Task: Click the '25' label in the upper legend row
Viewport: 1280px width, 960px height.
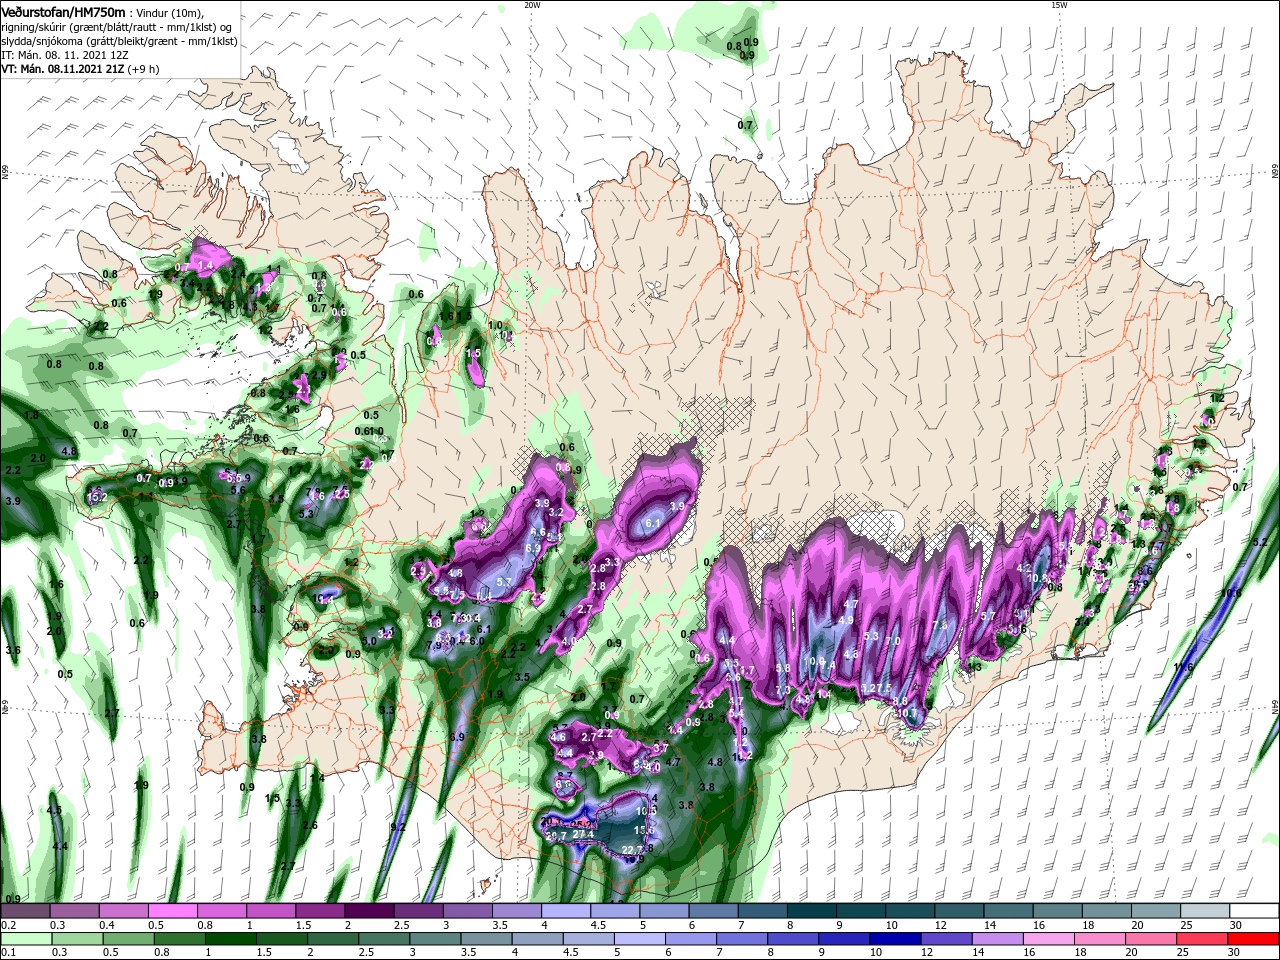Action: (x=1186, y=926)
